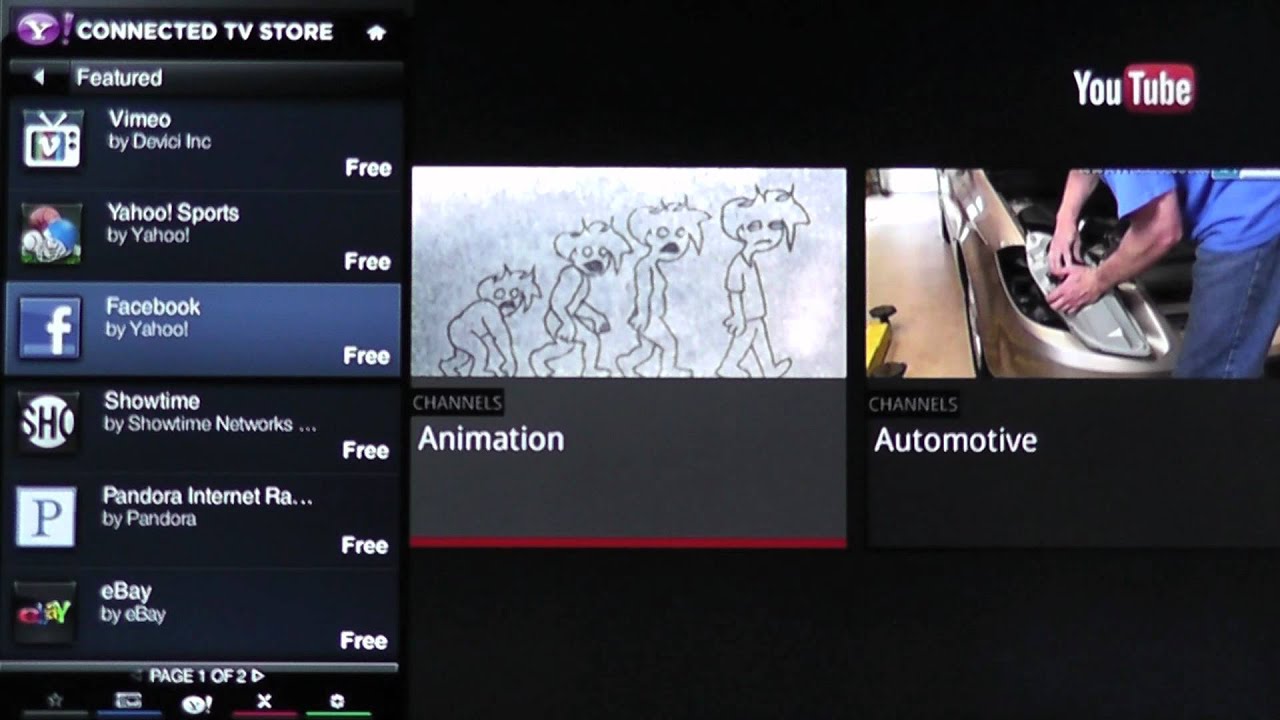
Task: Select the Yahoo! Sports app title
Action: (x=173, y=213)
